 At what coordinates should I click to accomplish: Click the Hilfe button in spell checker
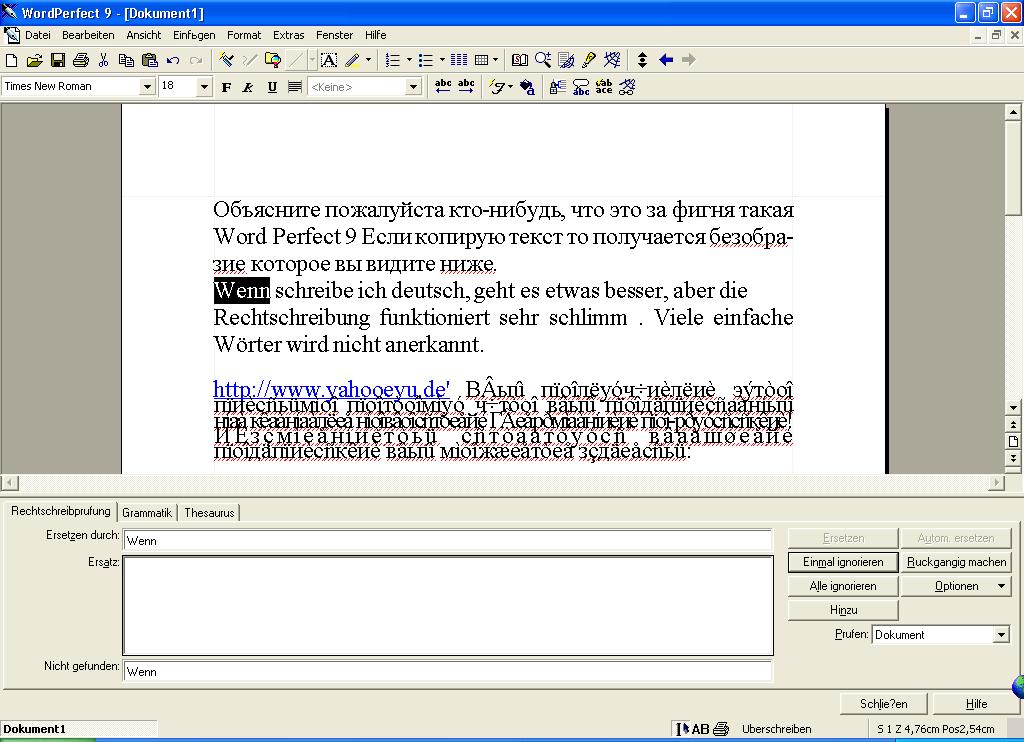click(x=976, y=704)
